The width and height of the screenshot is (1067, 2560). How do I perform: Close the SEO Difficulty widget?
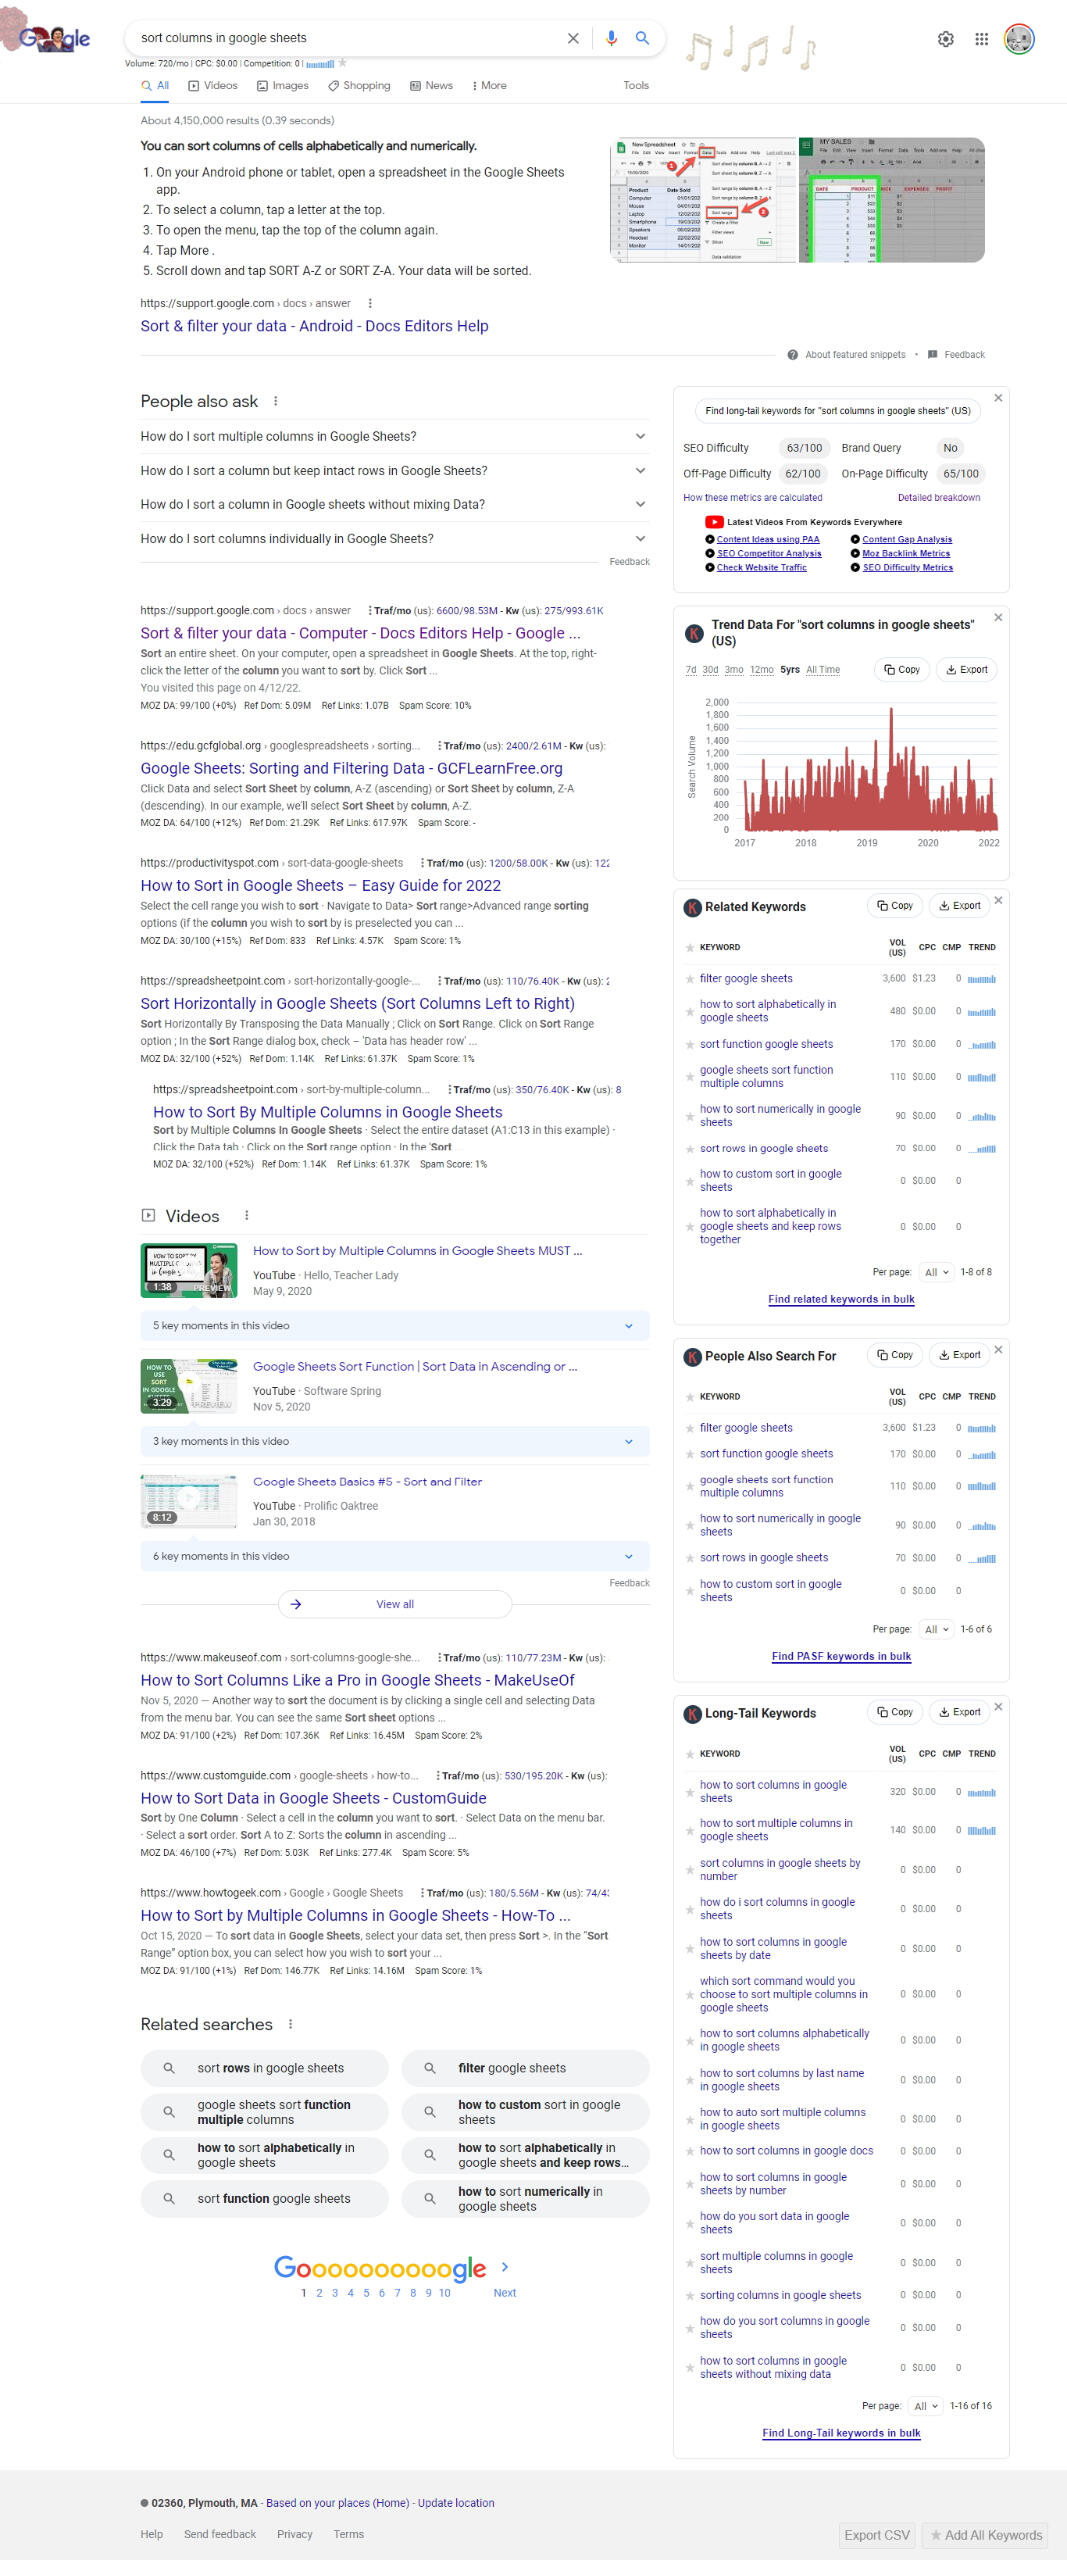tap(998, 398)
